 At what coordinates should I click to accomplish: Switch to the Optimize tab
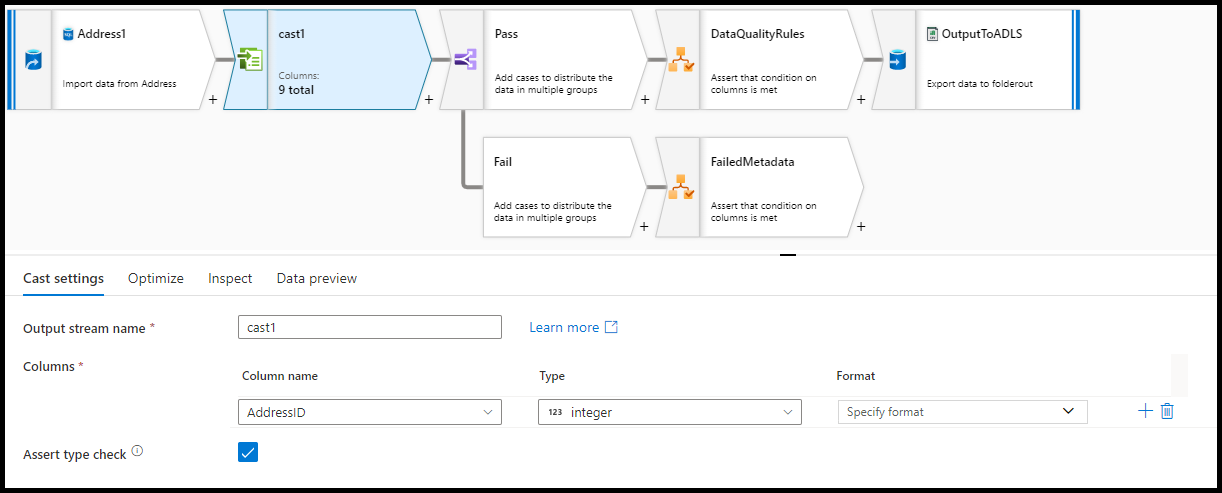tap(156, 278)
